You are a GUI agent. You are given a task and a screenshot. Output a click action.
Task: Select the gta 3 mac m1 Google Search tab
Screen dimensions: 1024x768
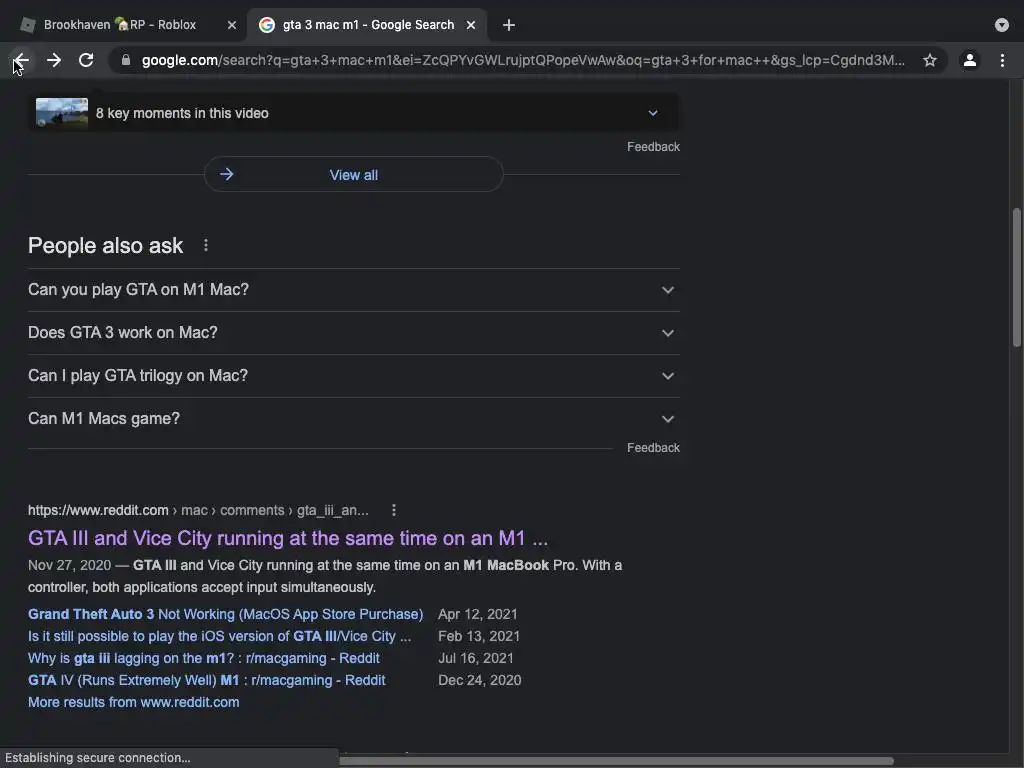(x=368, y=25)
